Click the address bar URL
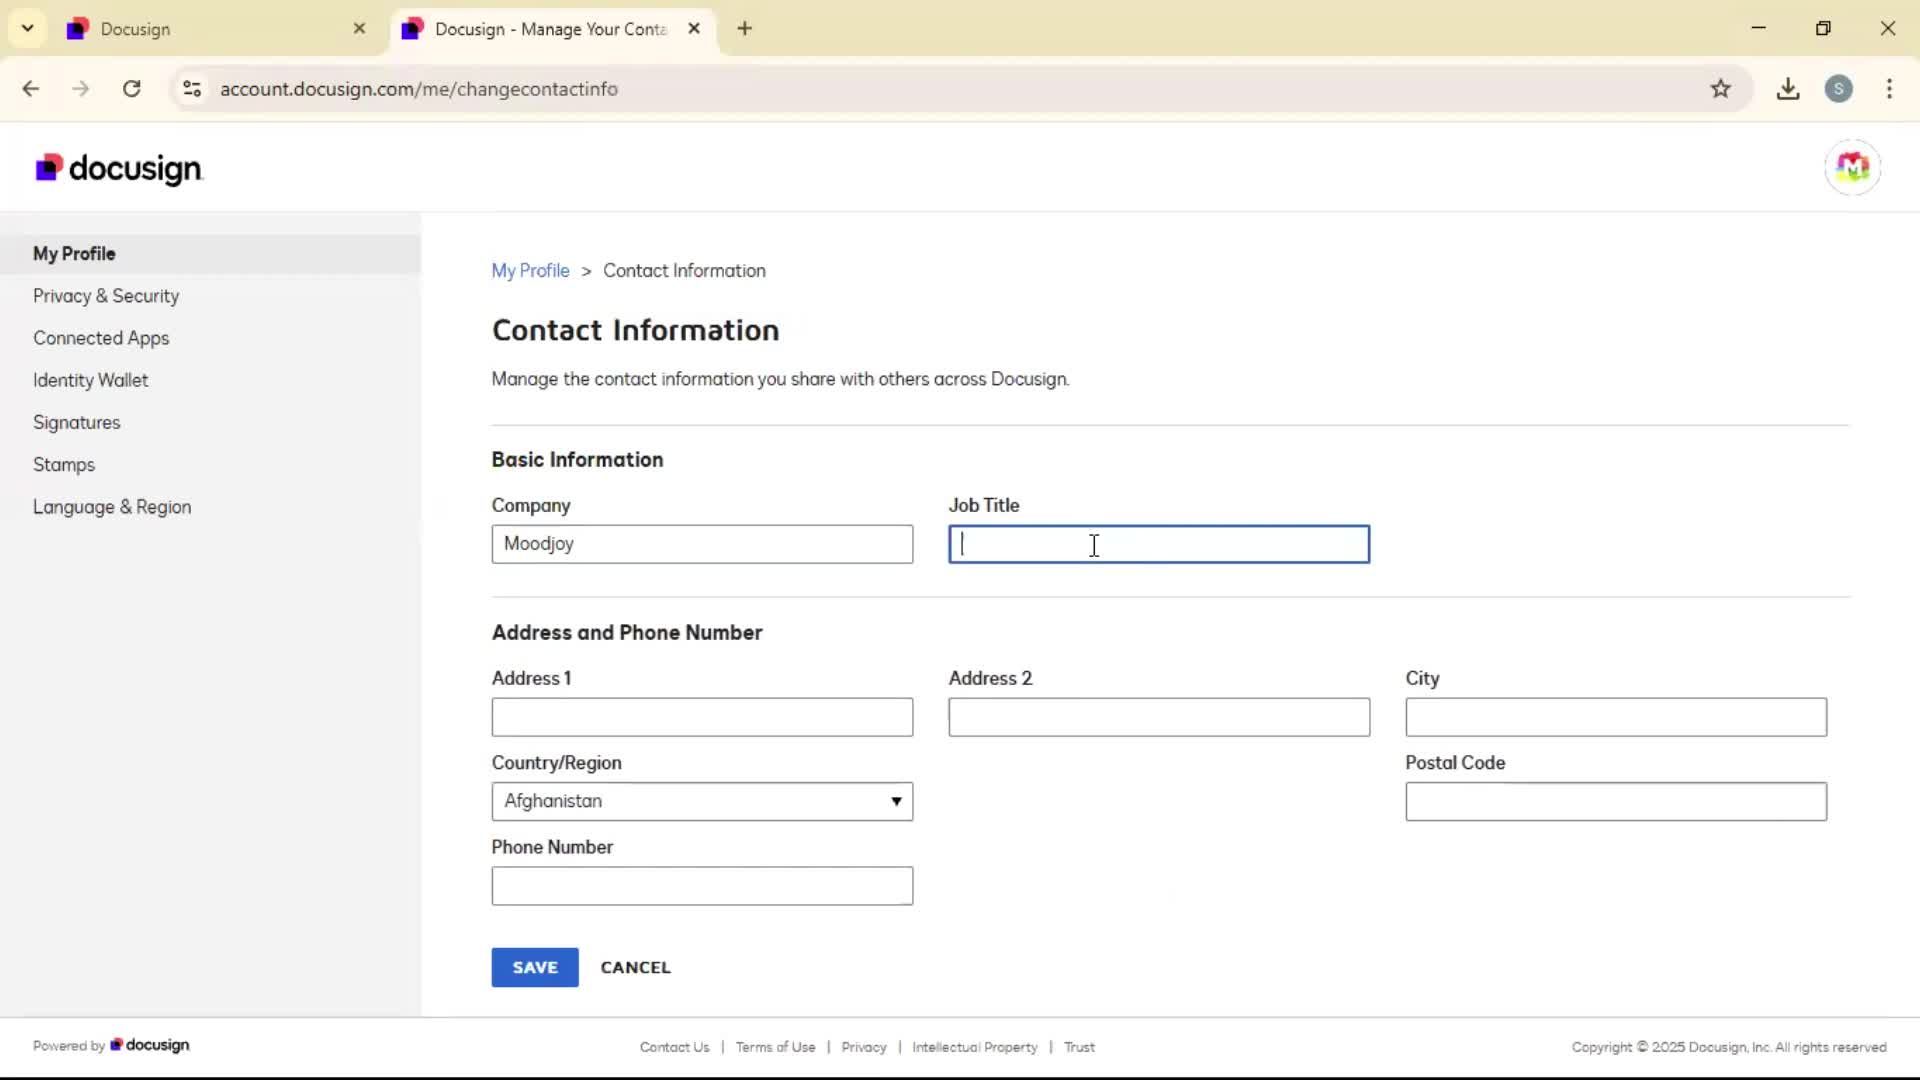 click(x=419, y=89)
